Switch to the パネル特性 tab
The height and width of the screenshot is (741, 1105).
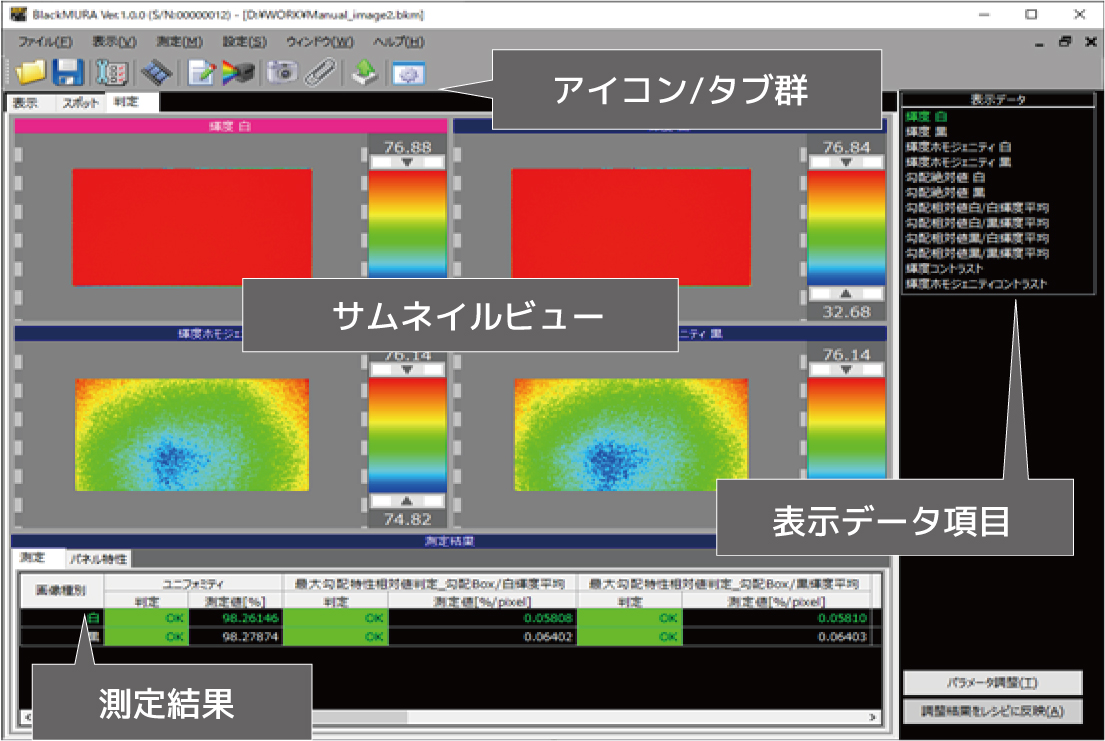pyautogui.click(x=99, y=559)
